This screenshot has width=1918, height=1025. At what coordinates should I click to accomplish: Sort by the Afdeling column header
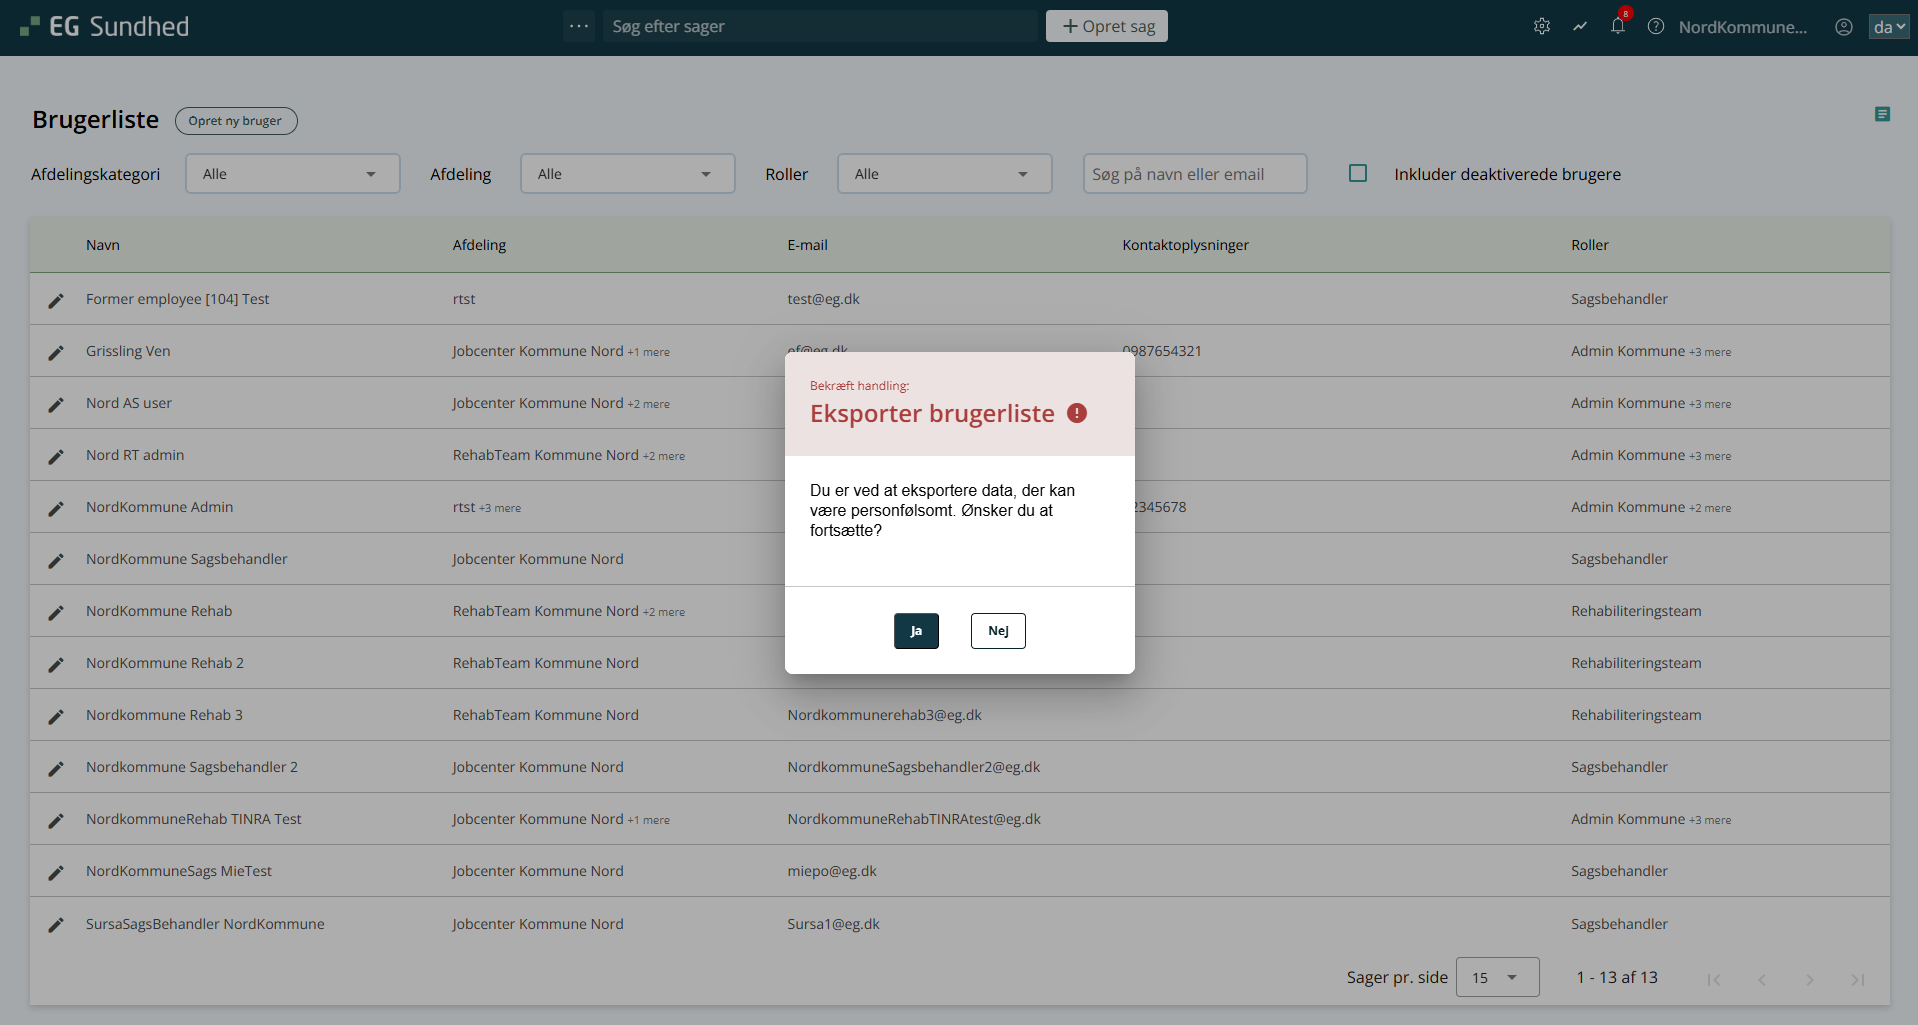tap(479, 245)
